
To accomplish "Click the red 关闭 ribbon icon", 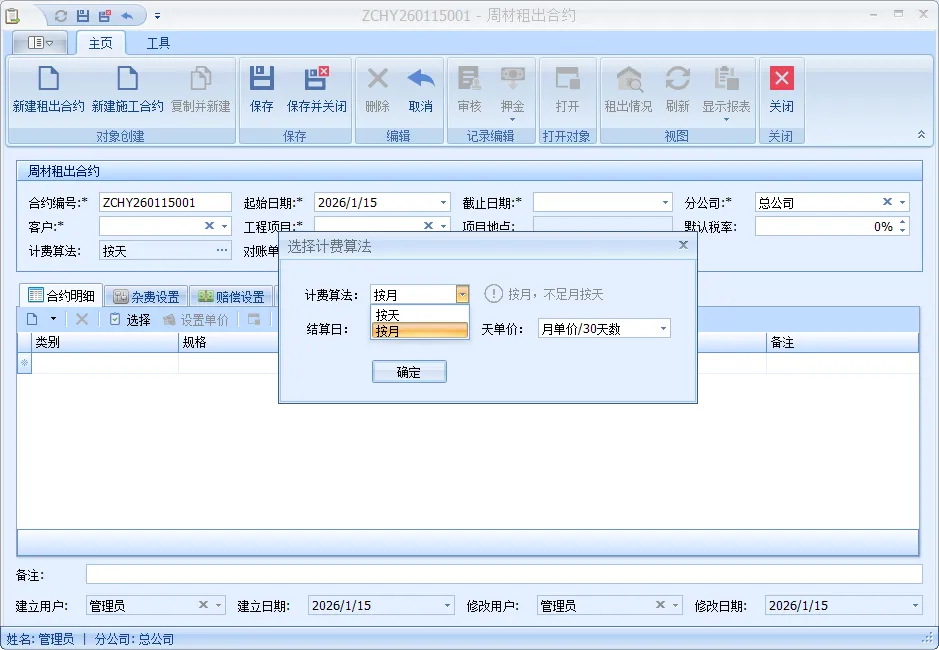I will click(x=782, y=78).
